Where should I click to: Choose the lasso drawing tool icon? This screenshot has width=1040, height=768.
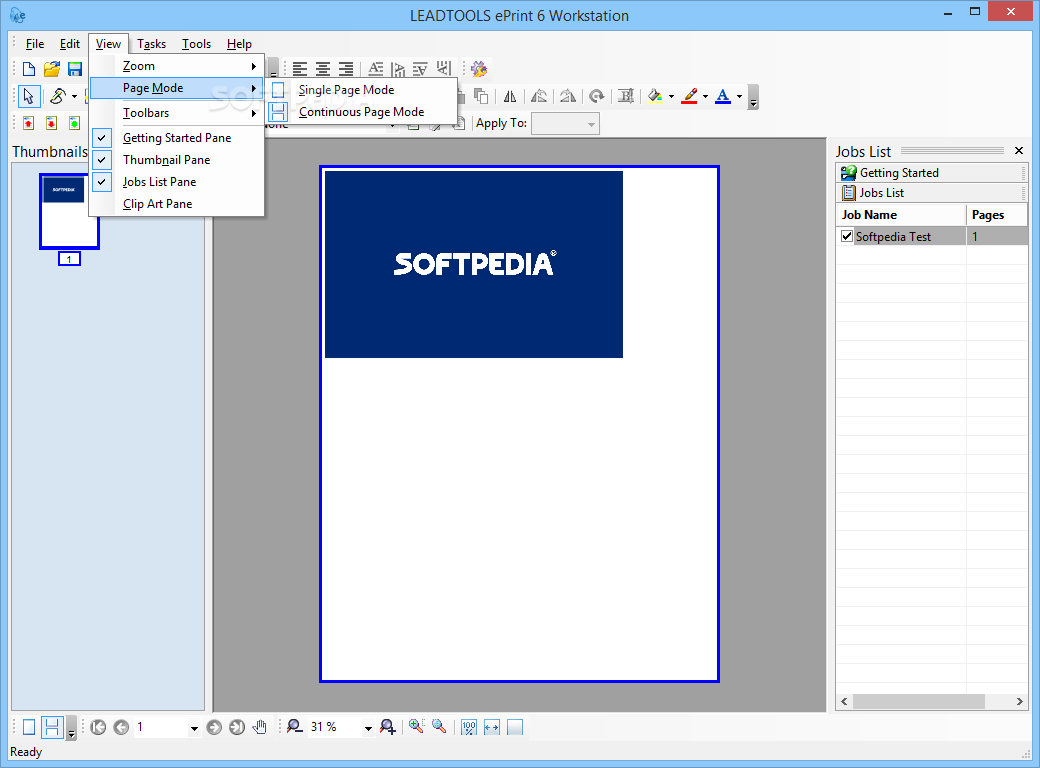pyautogui.click(x=58, y=96)
